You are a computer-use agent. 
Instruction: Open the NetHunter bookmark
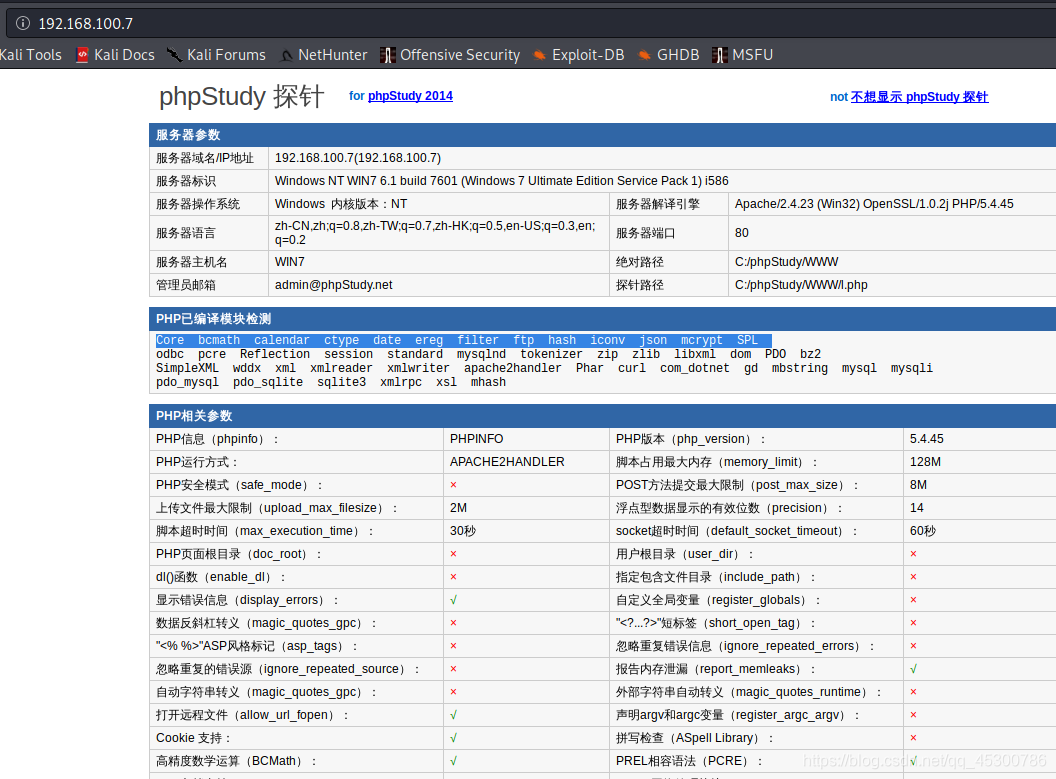pos(324,55)
